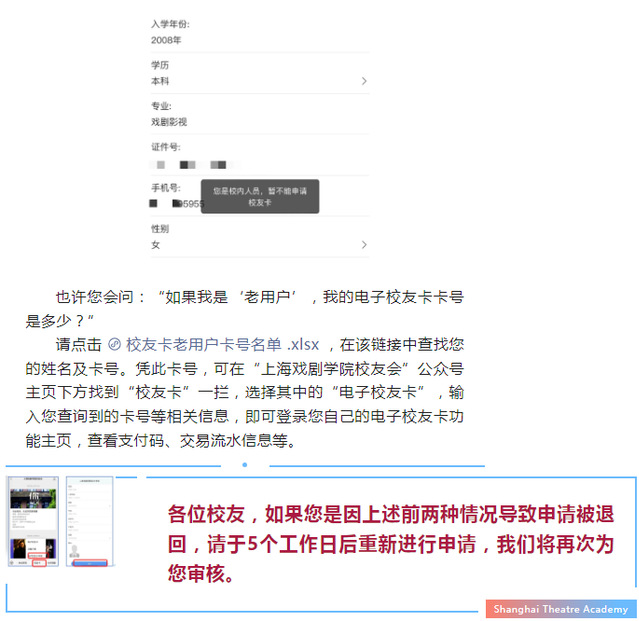639x621 pixels.
Task: Click red-outlined submit button in second thumbnail
Action: 89,562
